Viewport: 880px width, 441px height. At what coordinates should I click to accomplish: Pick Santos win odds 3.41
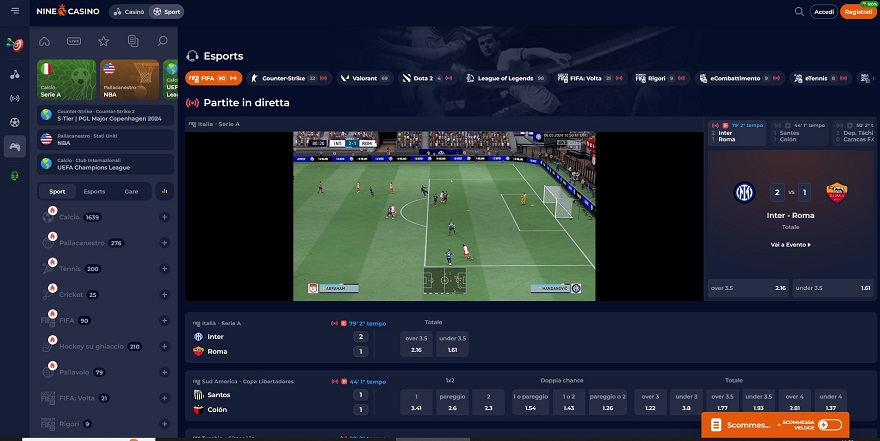[x=416, y=402]
